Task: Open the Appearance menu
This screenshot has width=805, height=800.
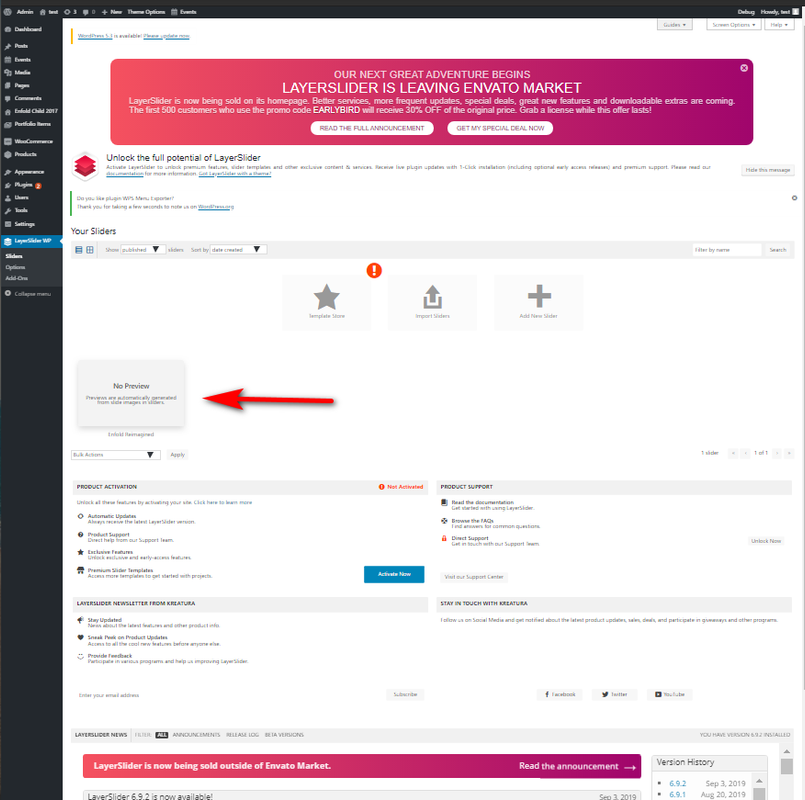Action: coord(29,172)
